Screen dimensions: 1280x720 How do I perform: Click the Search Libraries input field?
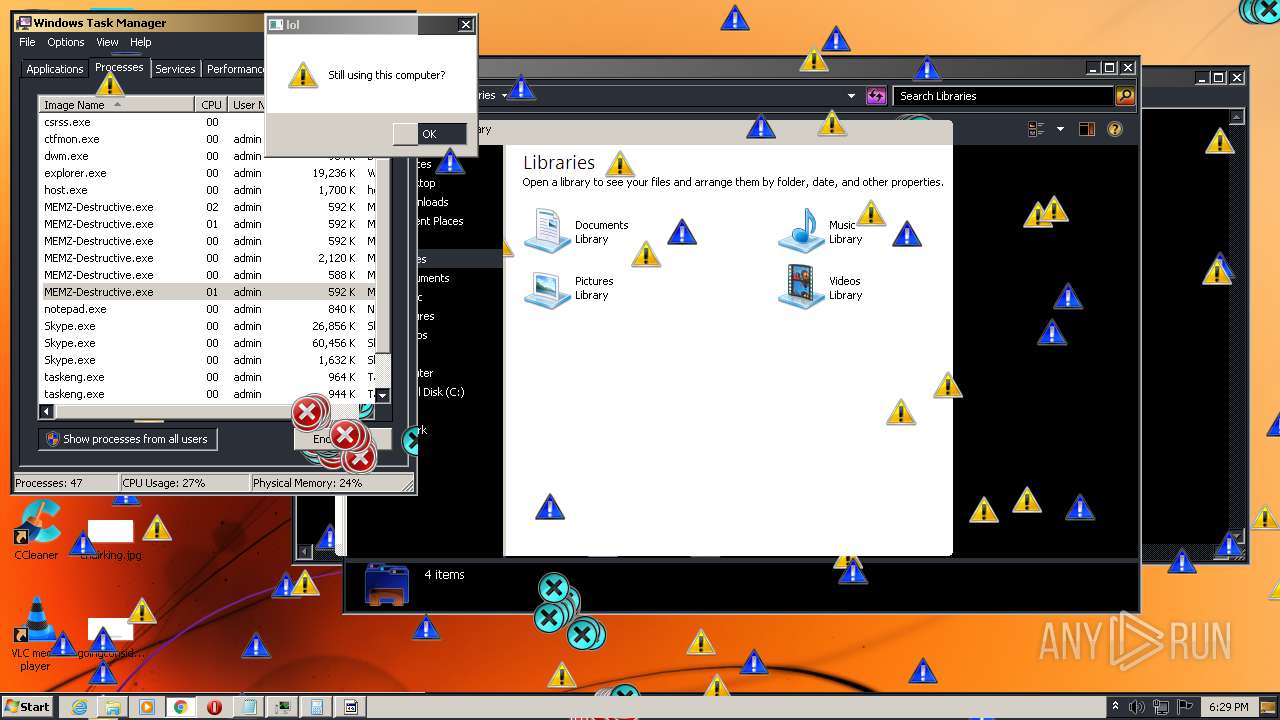point(1003,96)
